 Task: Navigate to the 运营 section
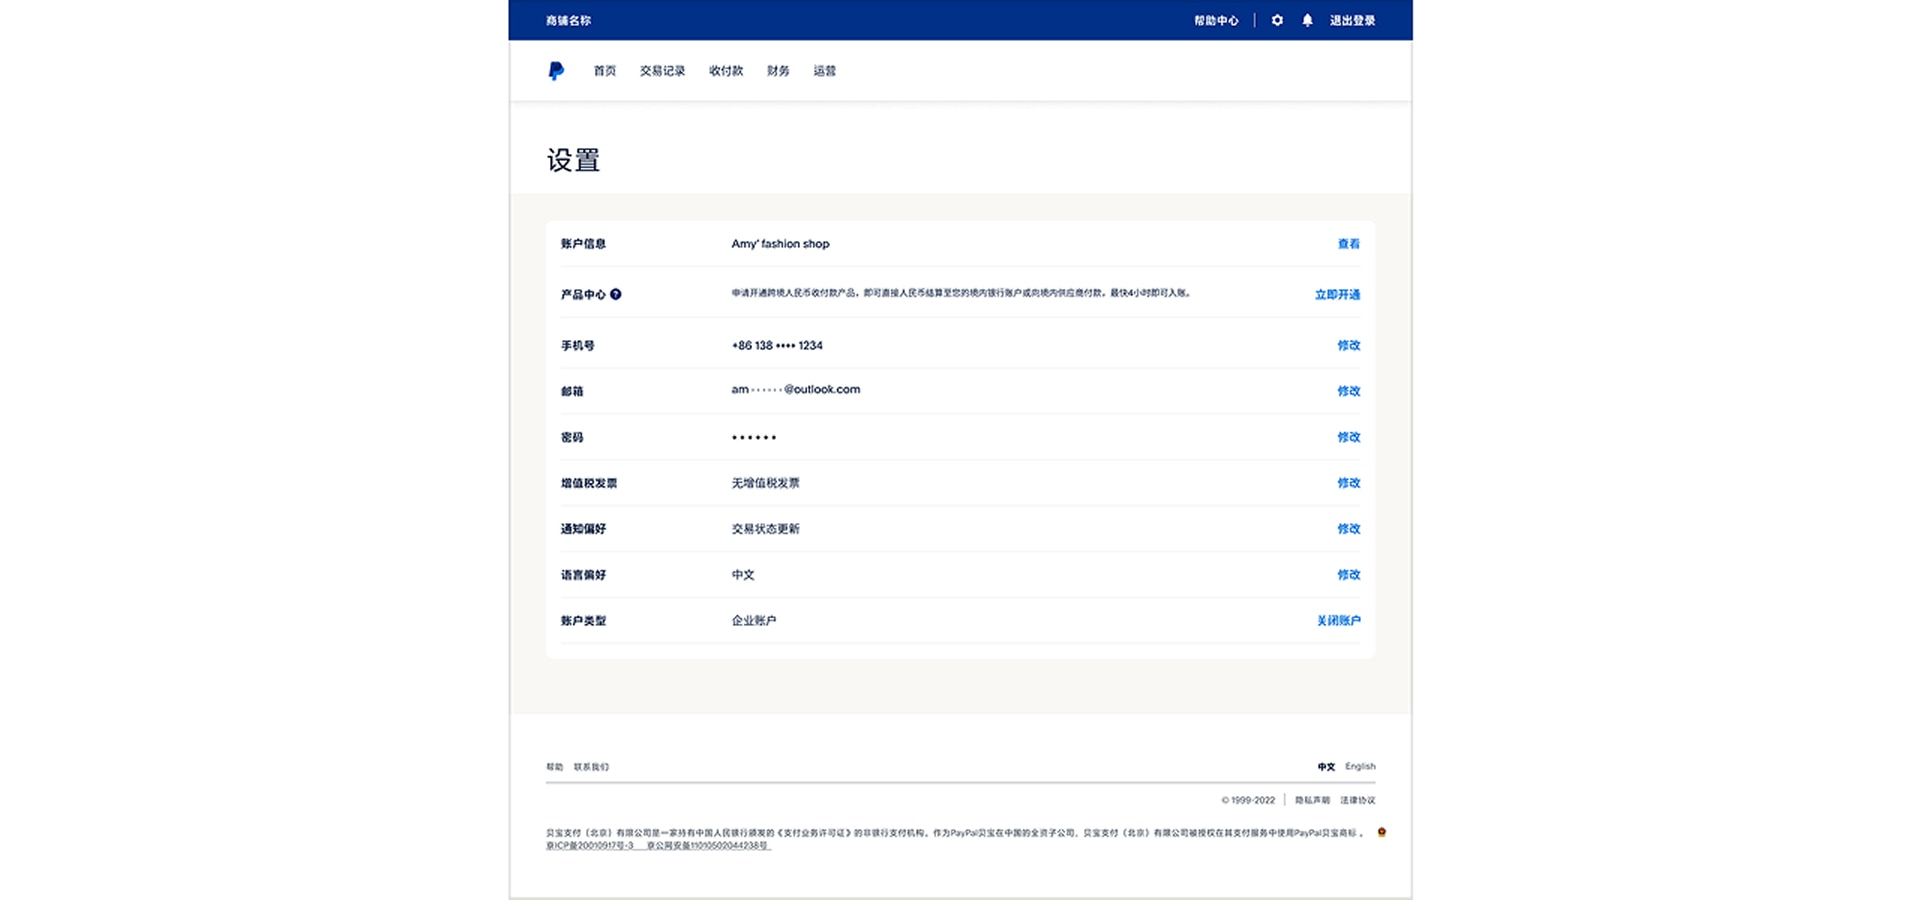point(824,70)
